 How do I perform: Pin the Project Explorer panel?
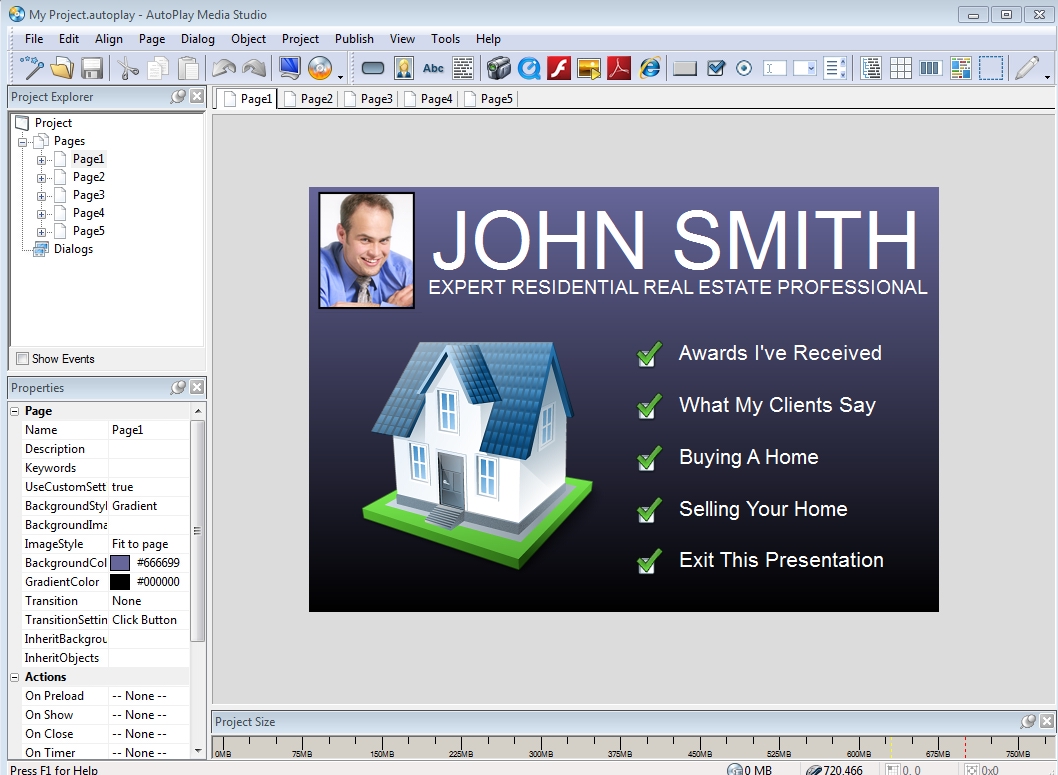point(178,96)
